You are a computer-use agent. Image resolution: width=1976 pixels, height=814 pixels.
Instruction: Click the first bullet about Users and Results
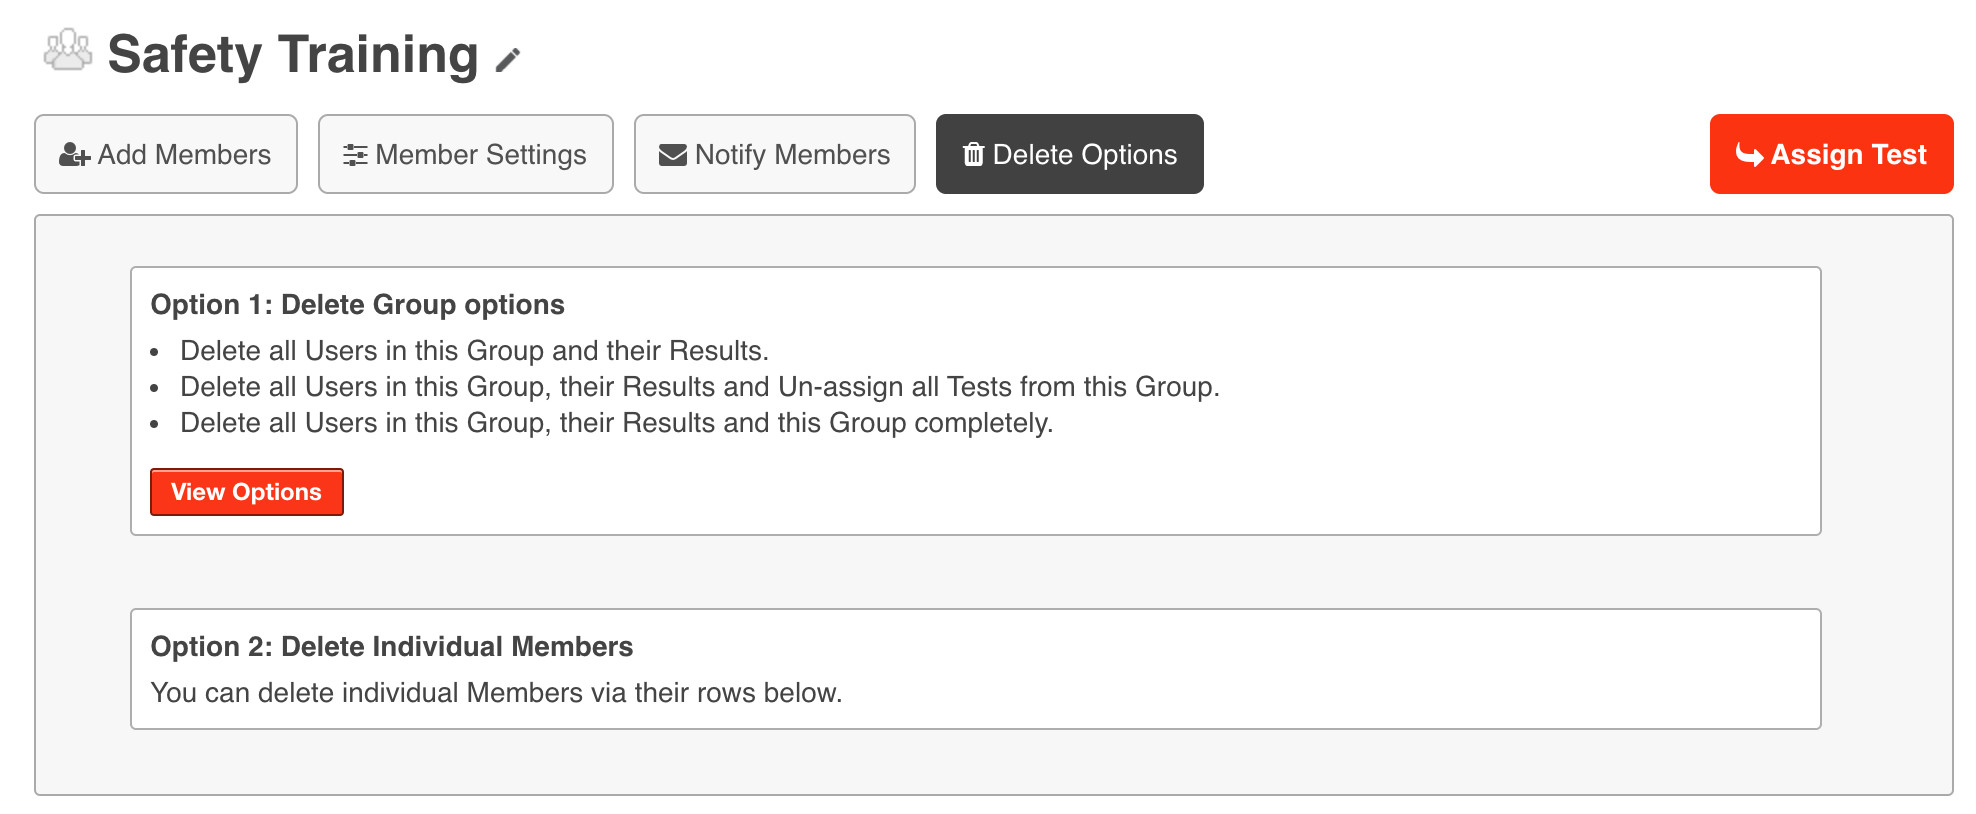point(474,351)
